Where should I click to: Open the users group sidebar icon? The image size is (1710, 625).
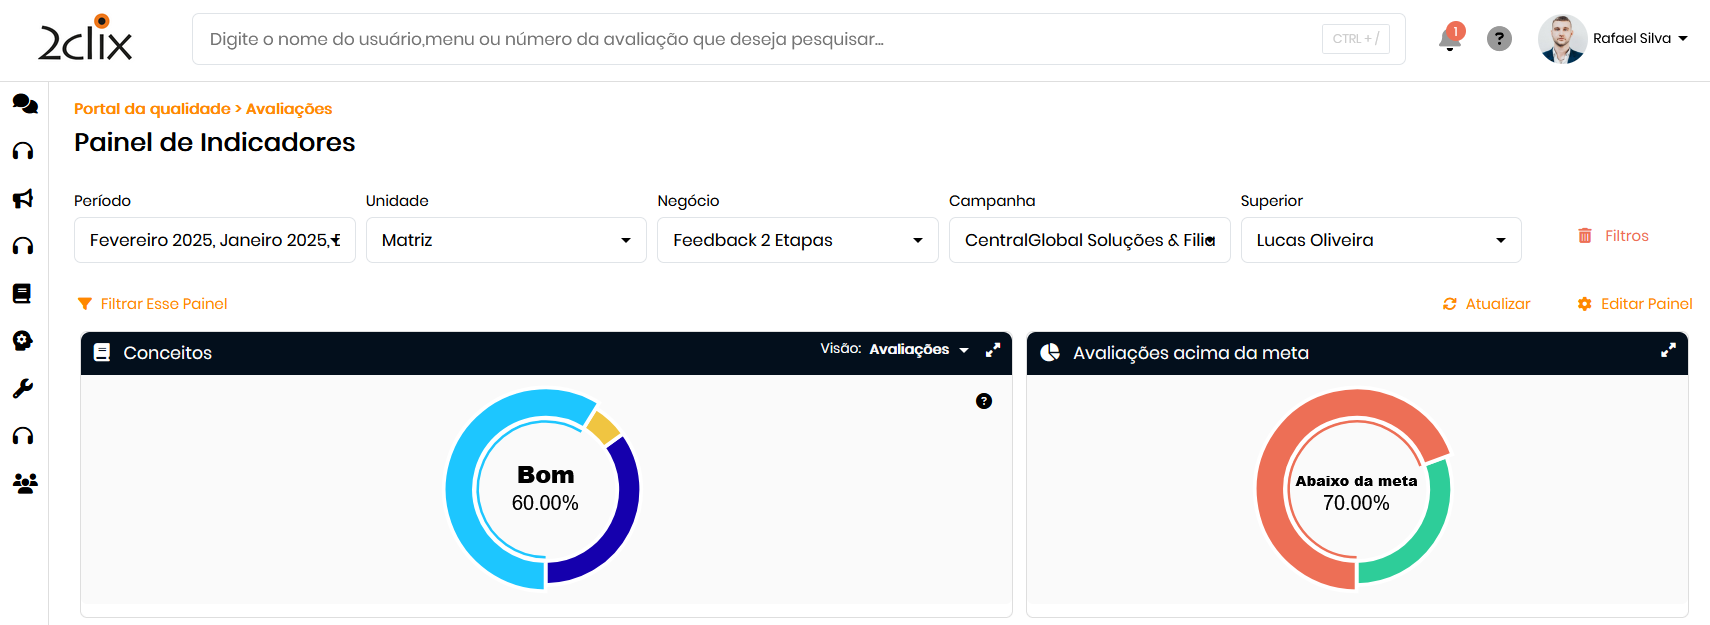(x=24, y=484)
